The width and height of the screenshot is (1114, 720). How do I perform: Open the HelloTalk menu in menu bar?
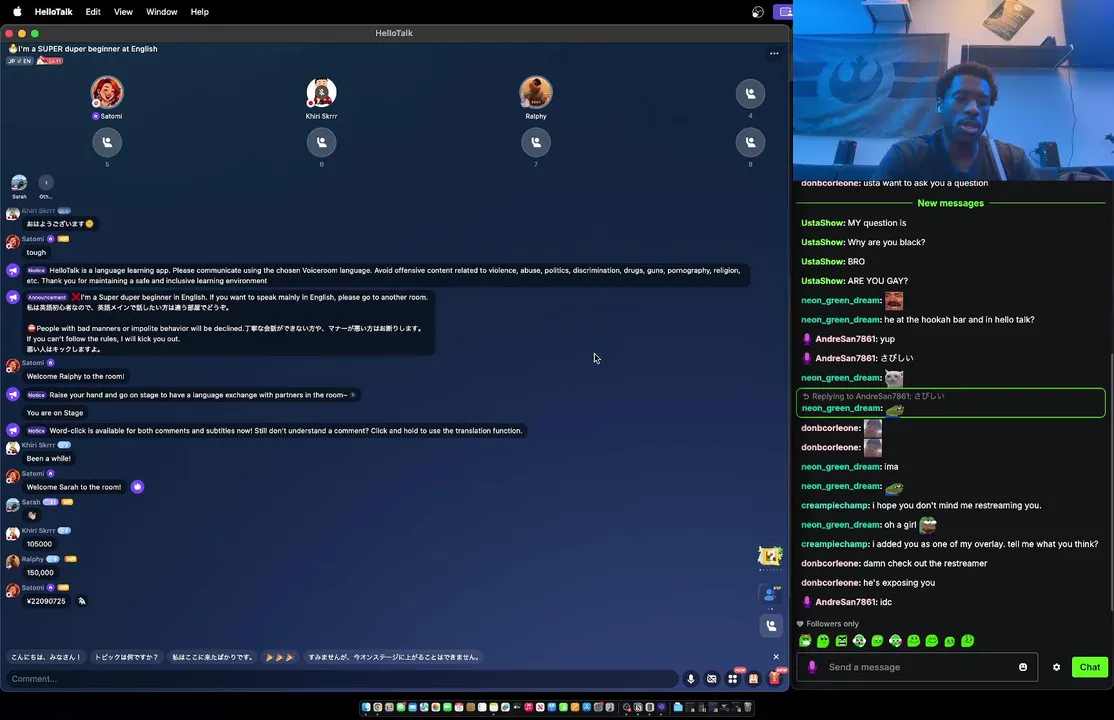53,11
